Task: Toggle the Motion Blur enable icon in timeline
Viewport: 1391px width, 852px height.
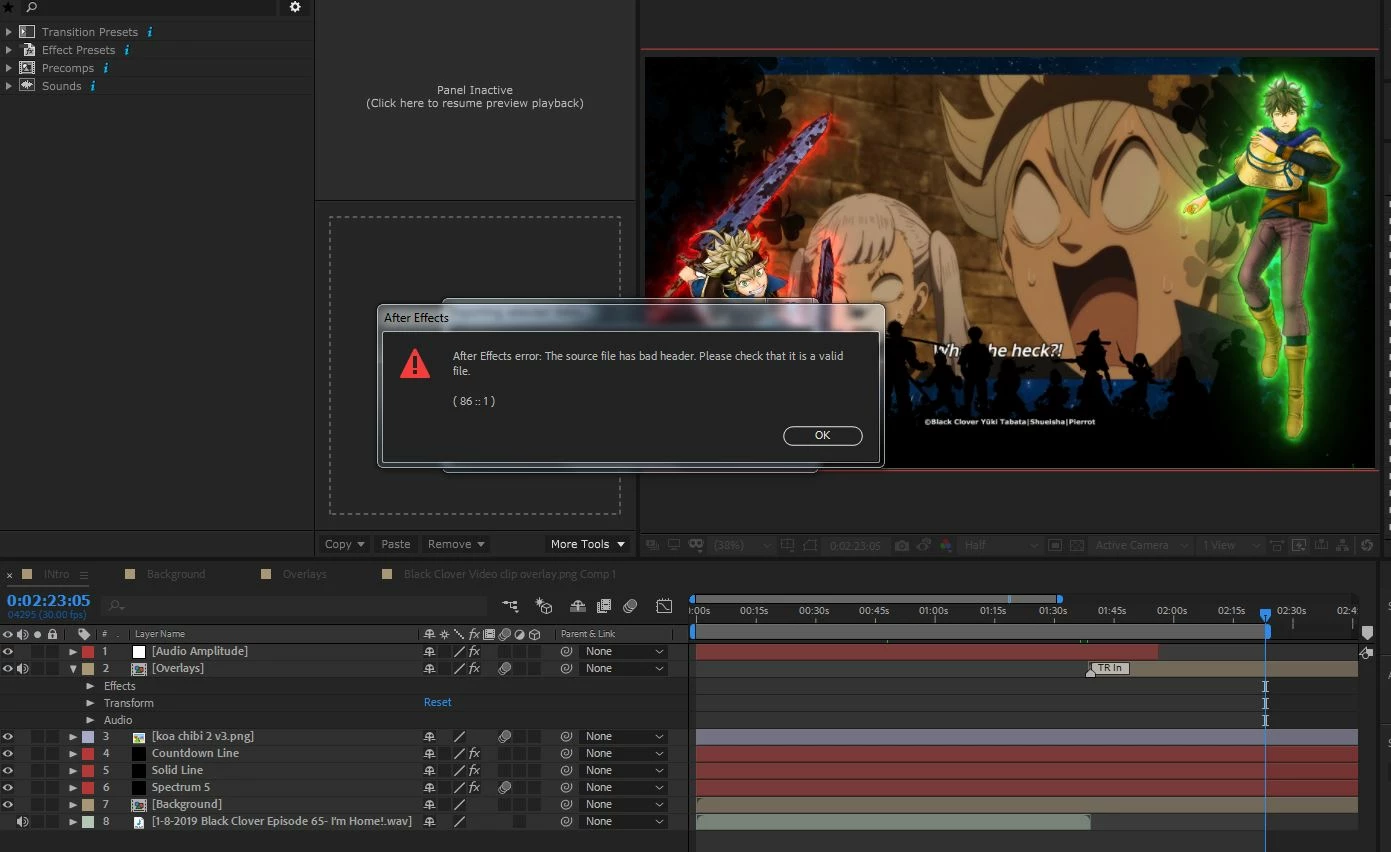Action: pos(630,606)
